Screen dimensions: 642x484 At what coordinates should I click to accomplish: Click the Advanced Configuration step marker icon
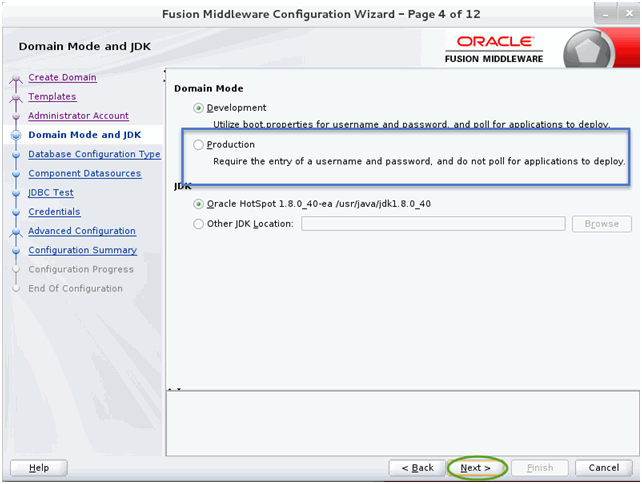click(x=16, y=232)
